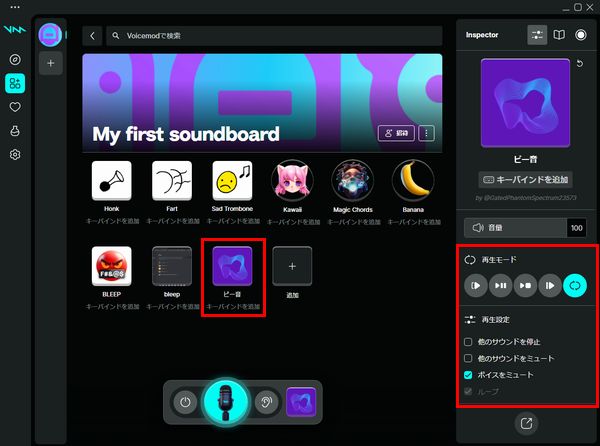Toggle the ループ checkbox
The width and height of the screenshot is (600, 446).
(468, 391)
